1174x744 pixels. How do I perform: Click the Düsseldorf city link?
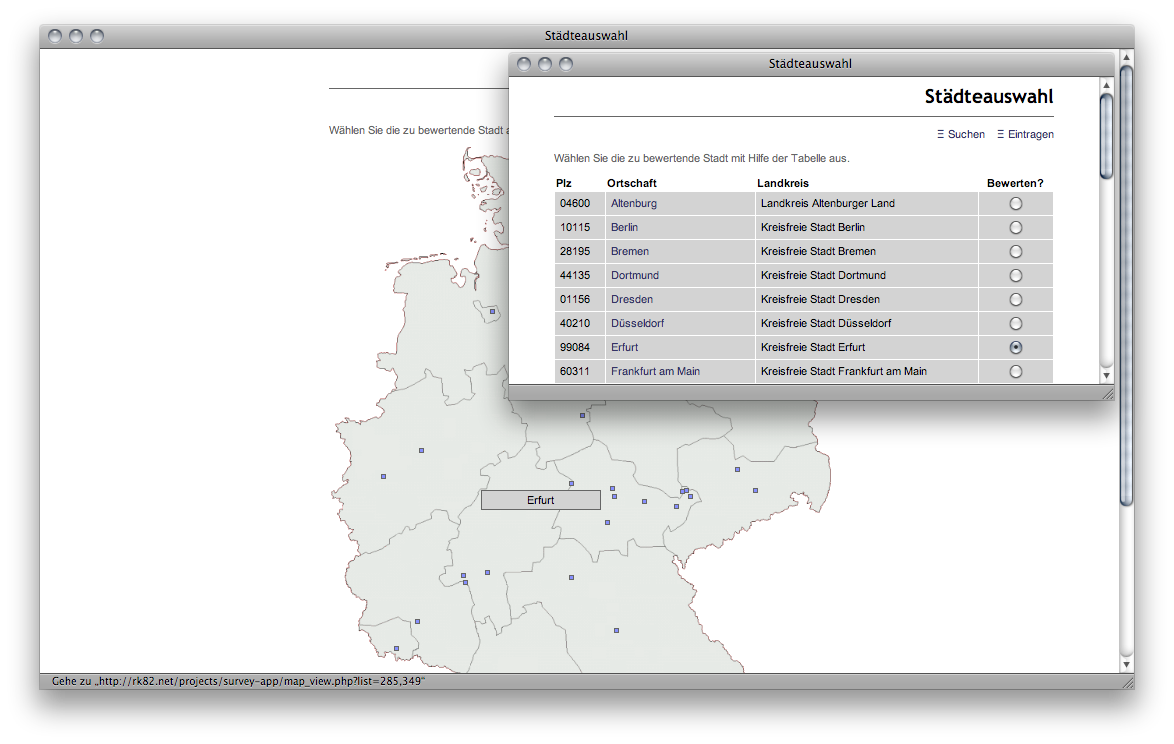(637, 323)
